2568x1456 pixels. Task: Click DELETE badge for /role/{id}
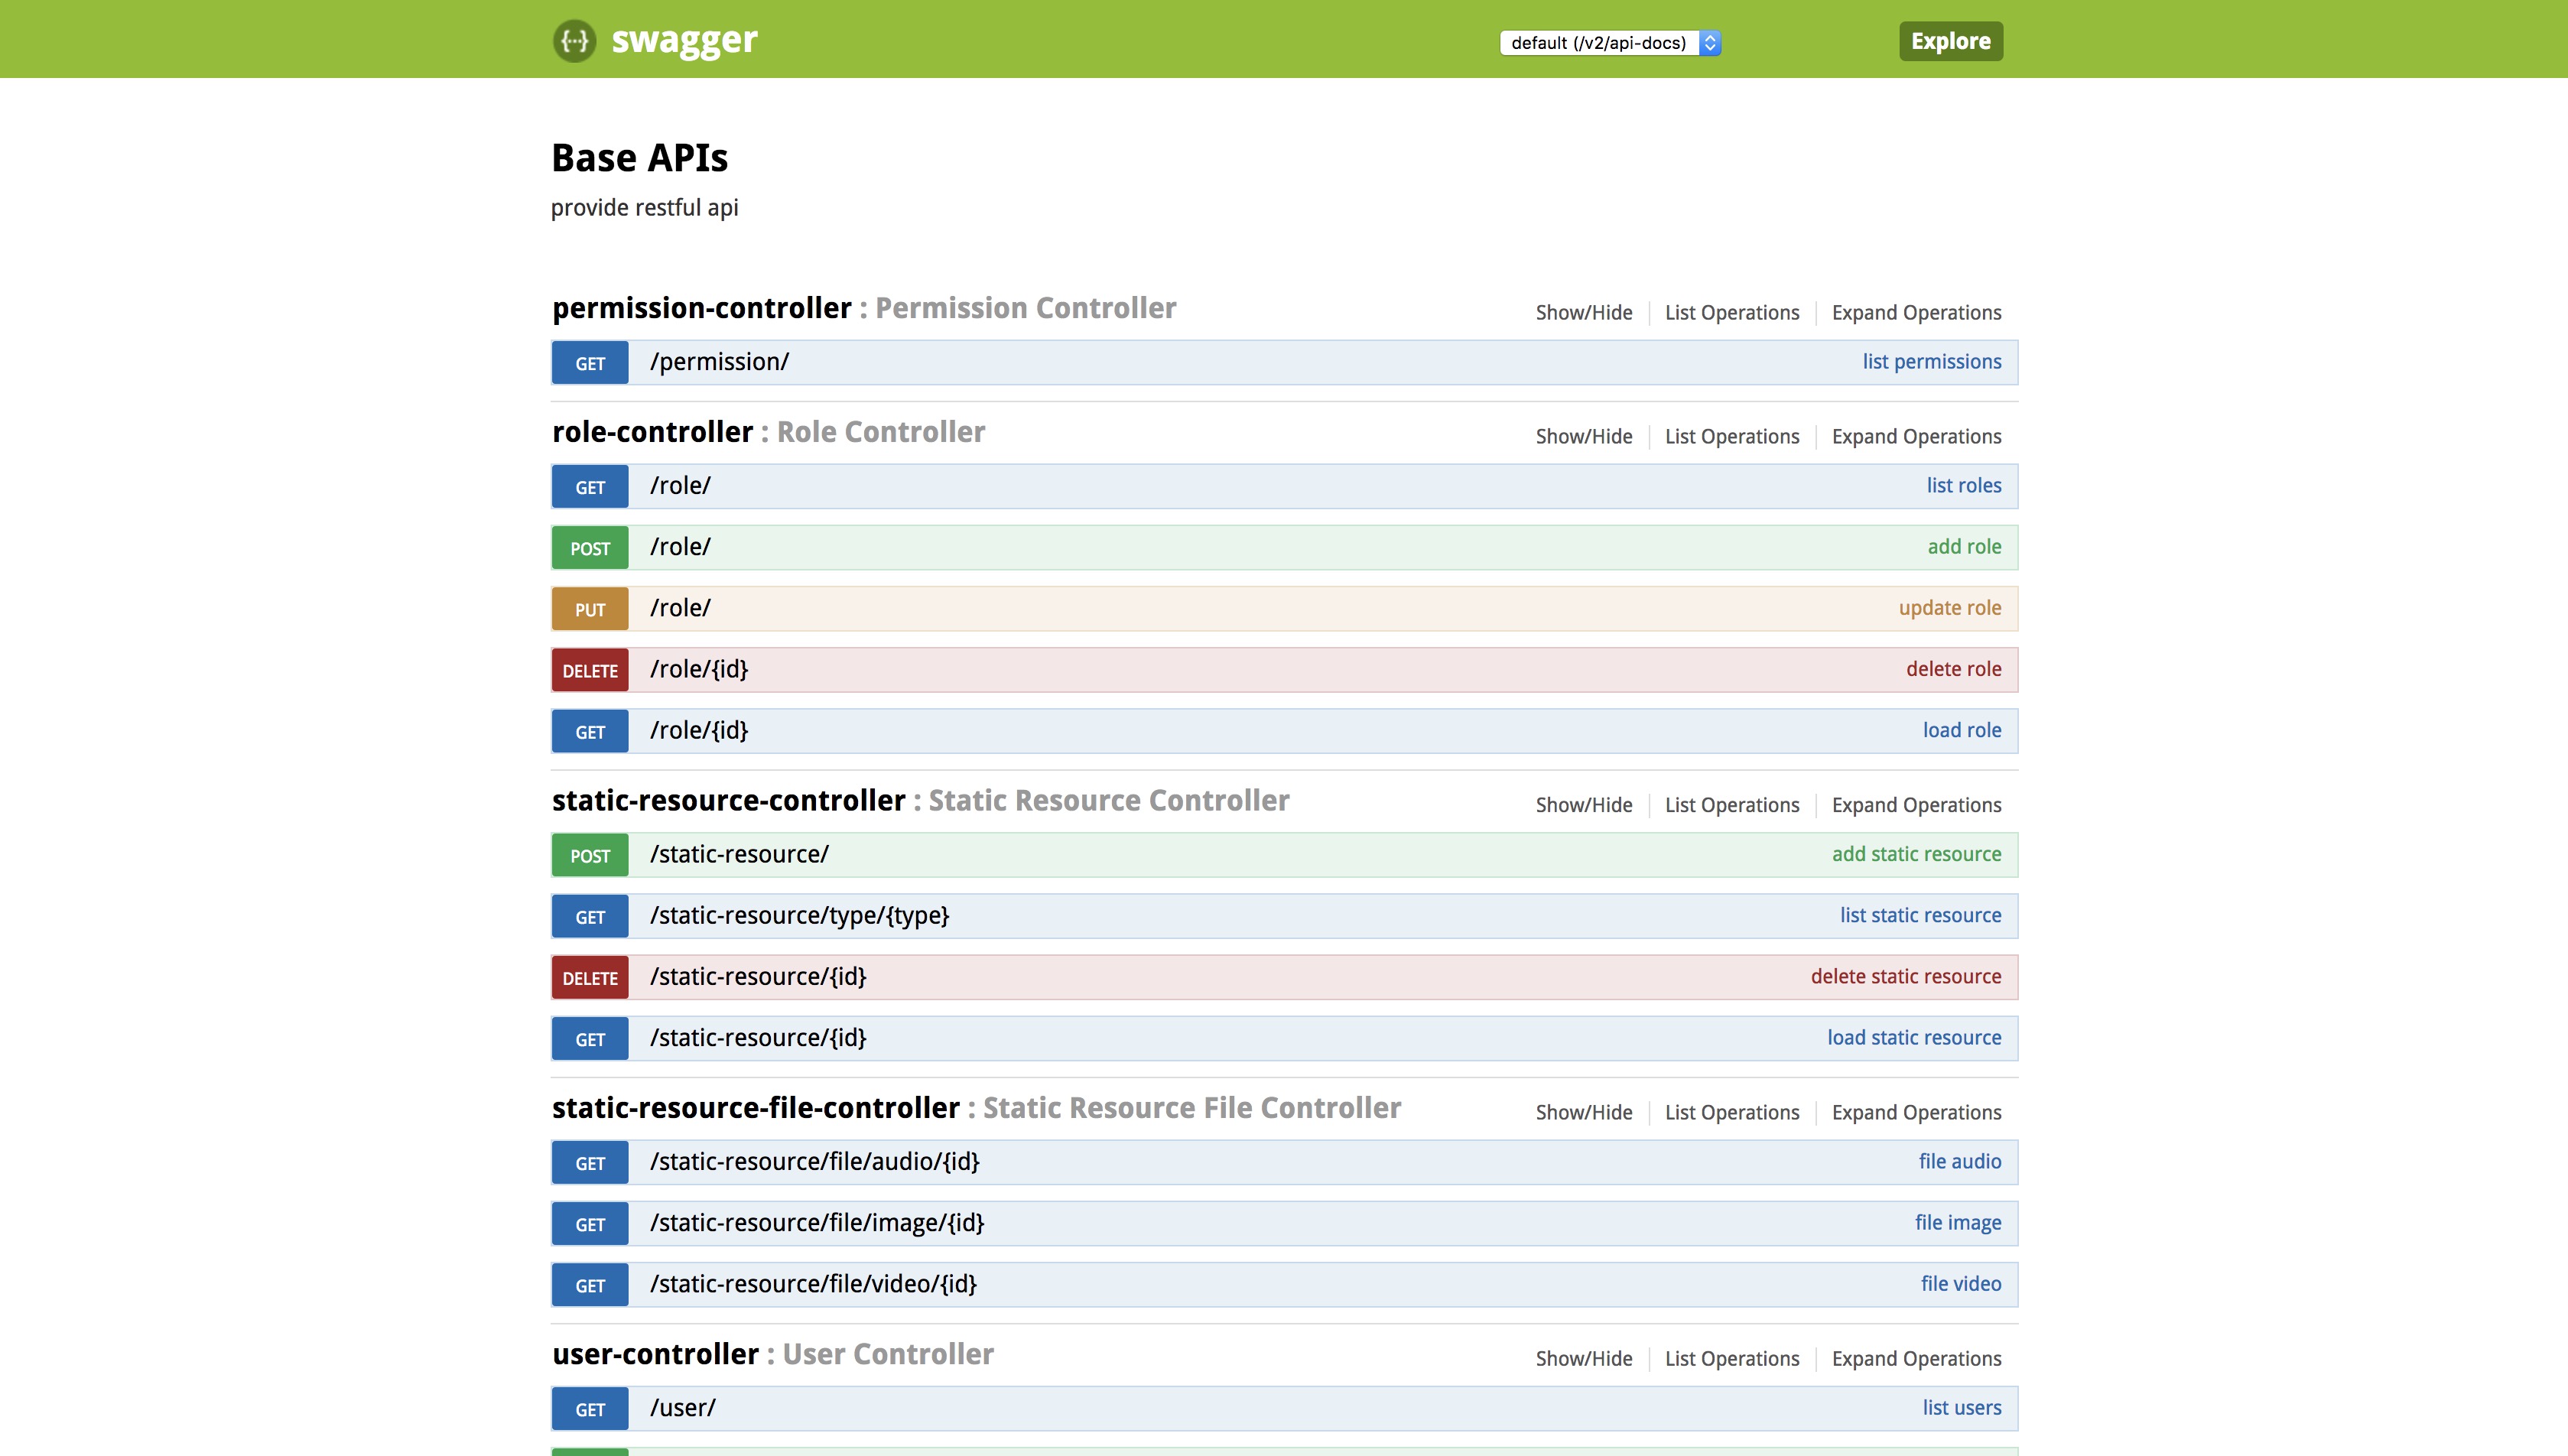tap(589, 670)
